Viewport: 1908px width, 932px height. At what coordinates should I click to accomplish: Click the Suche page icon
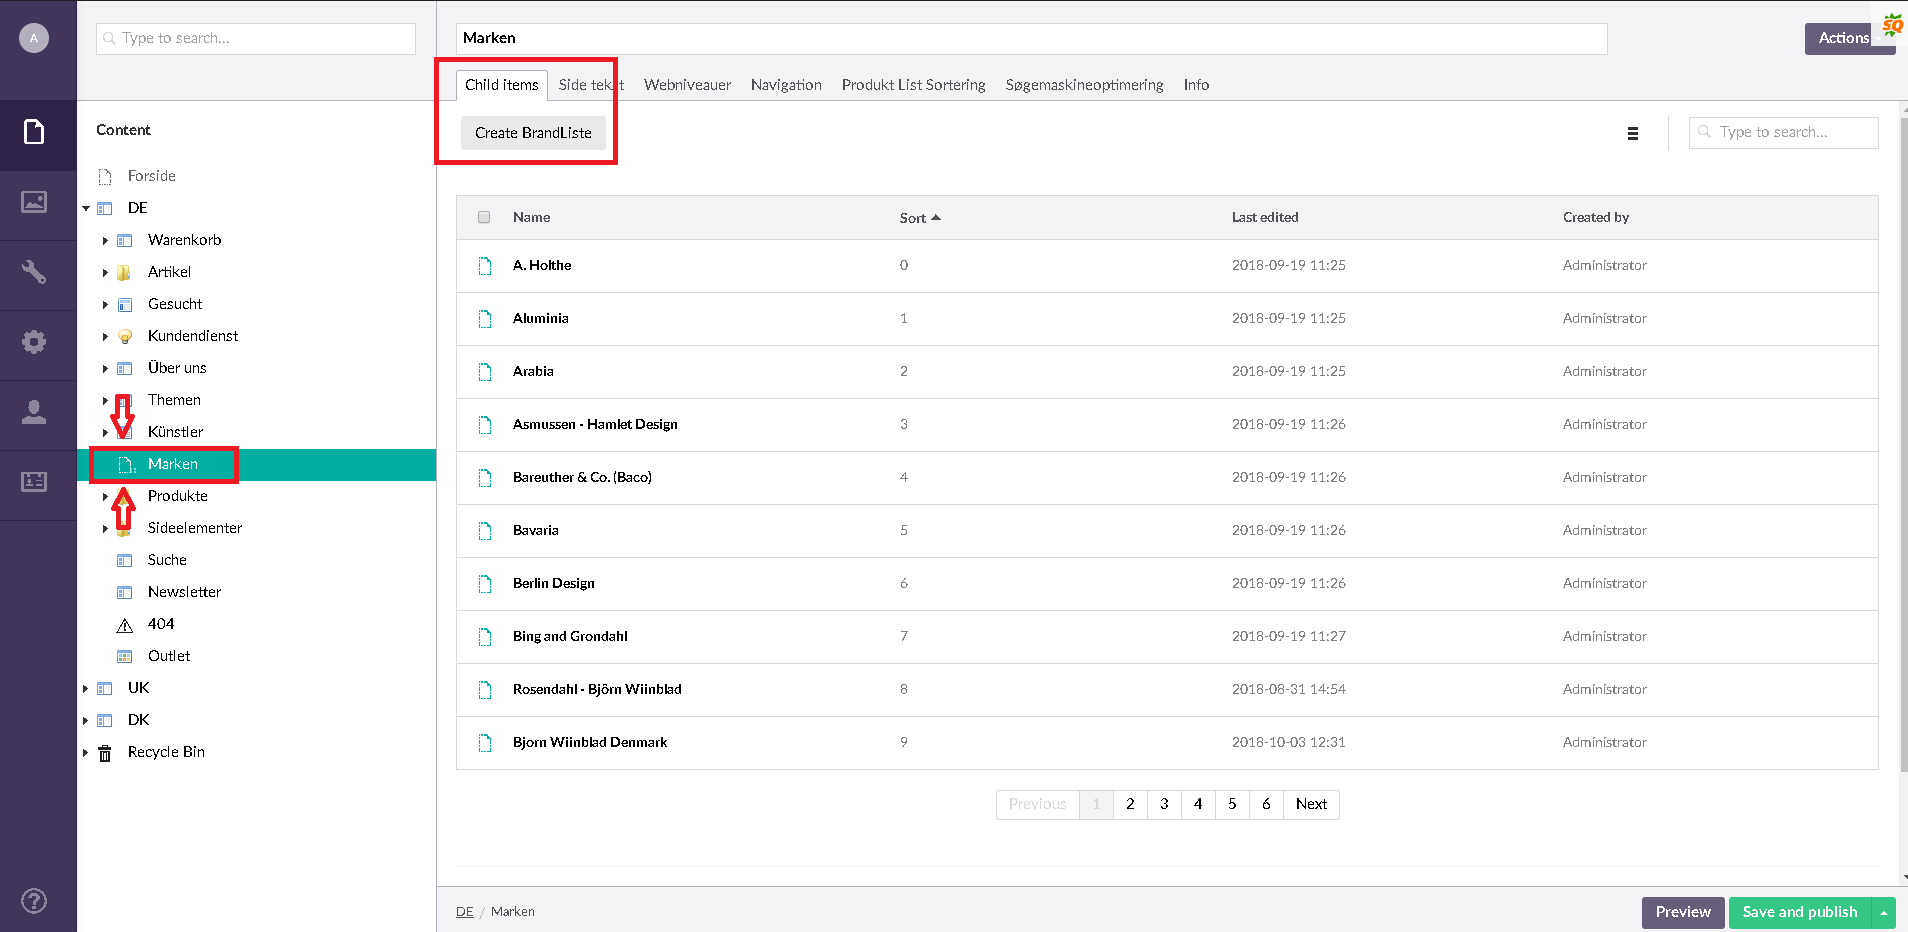[125, 561]
